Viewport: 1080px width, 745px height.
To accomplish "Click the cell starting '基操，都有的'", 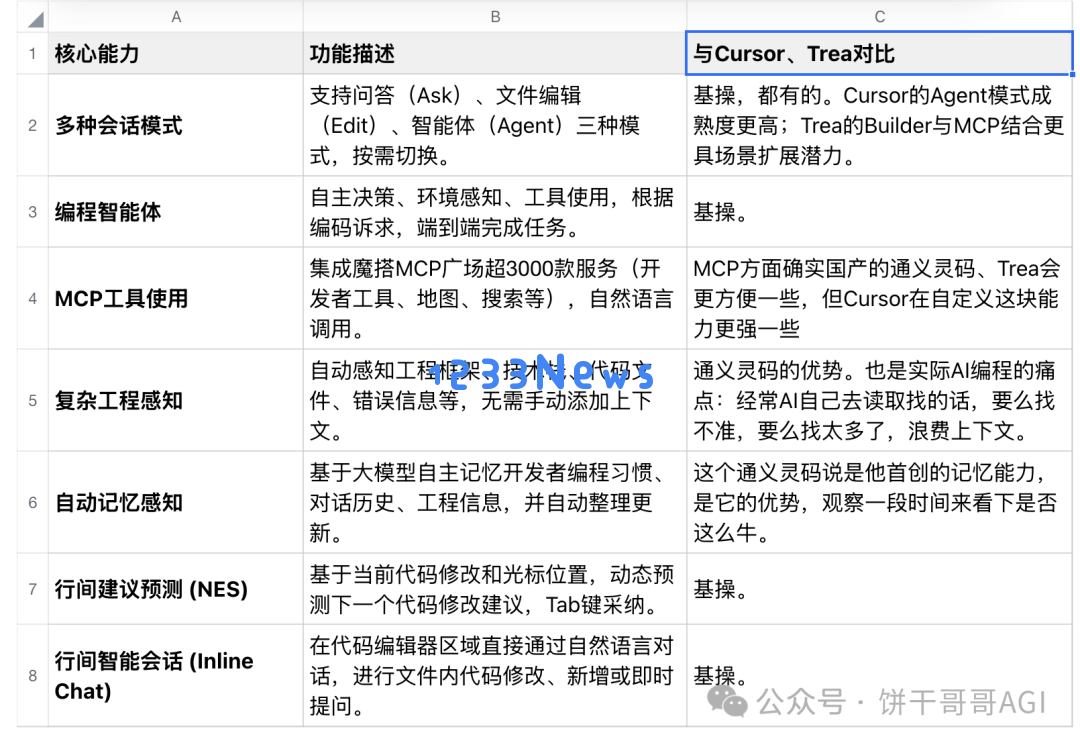I will pyautogui.click(x=880, y=125).
